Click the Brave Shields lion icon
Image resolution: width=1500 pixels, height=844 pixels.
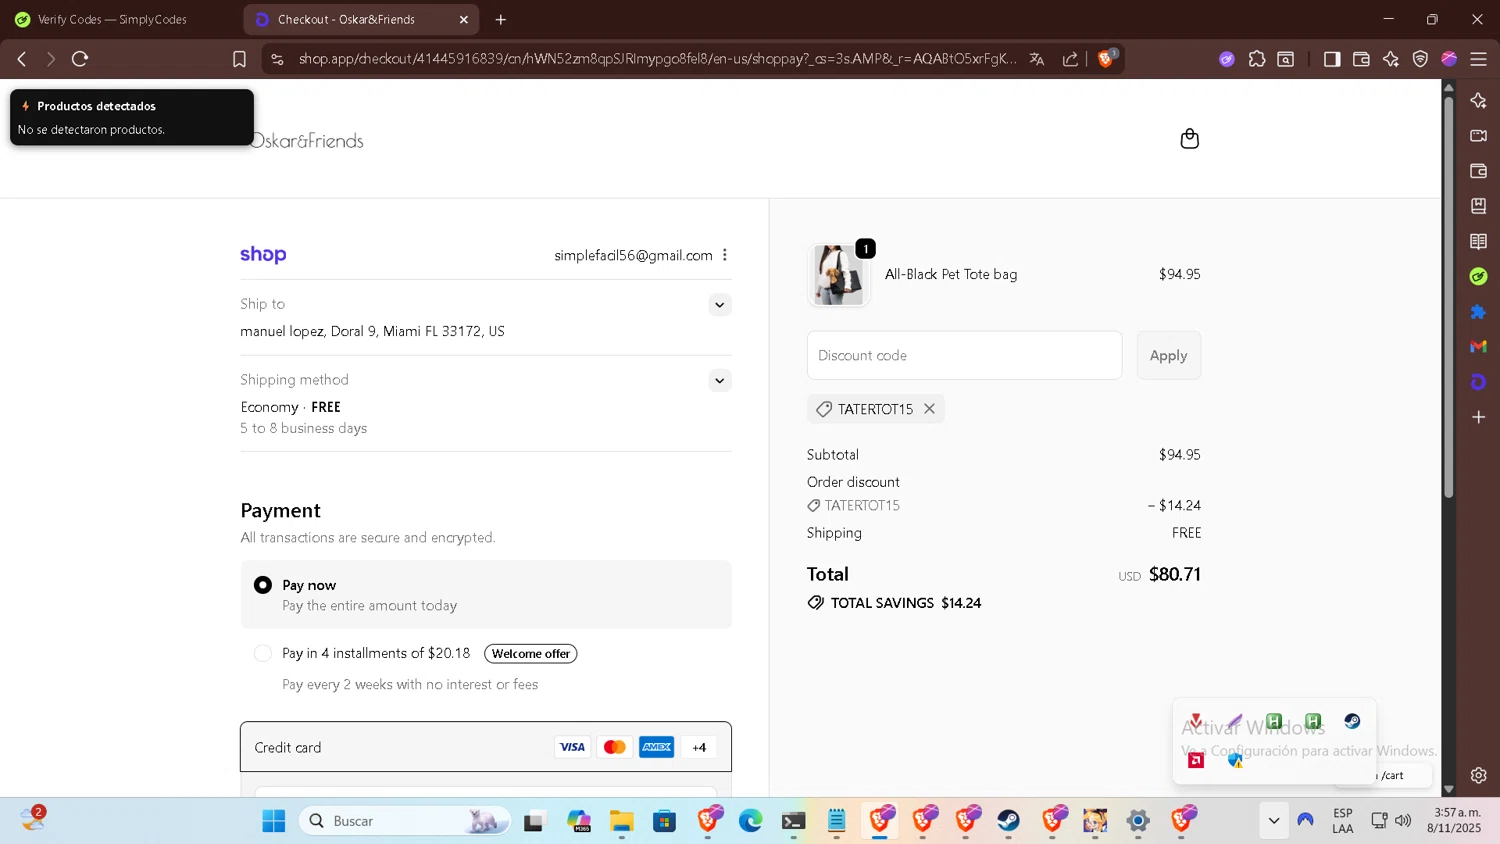[1106, 59]
